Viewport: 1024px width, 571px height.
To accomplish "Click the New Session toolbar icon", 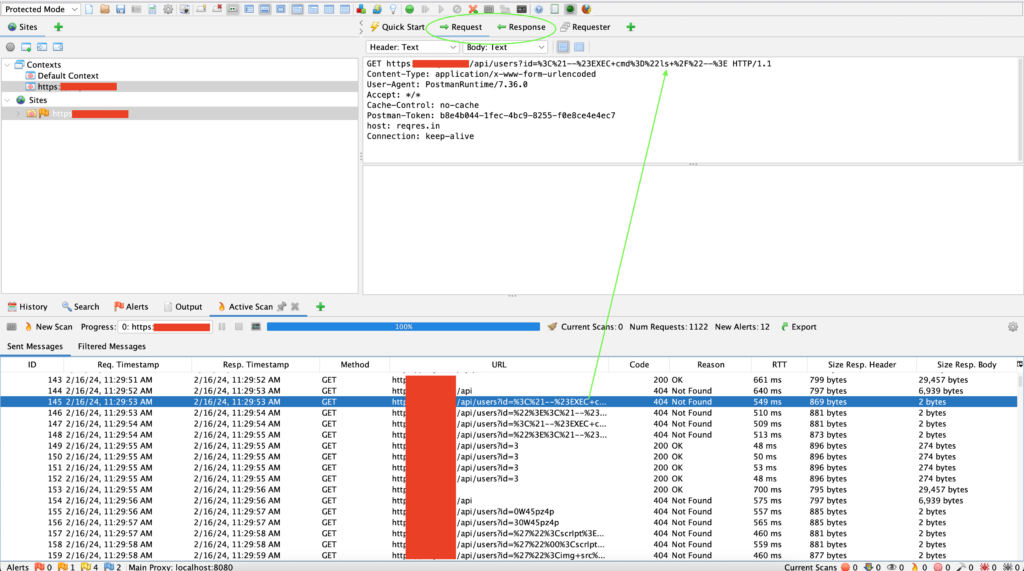I will tap(89, 9).
